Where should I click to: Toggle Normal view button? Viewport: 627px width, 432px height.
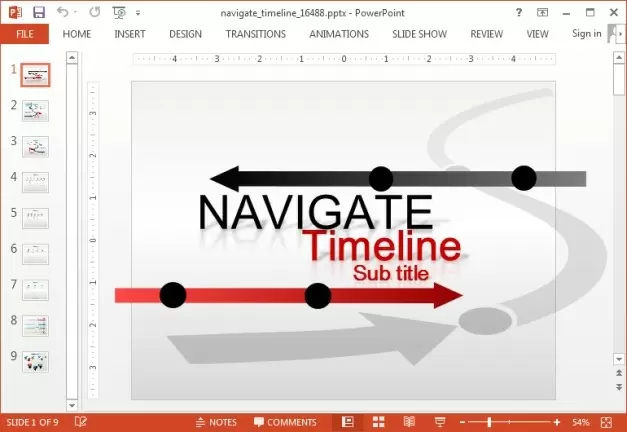[x=348, y=422]
